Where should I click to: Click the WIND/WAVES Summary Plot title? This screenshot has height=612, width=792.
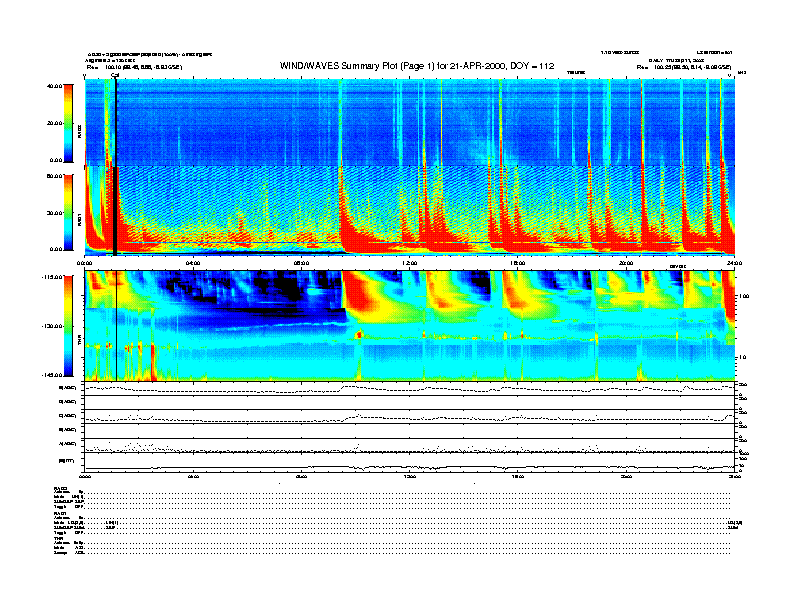pos(417,66)
